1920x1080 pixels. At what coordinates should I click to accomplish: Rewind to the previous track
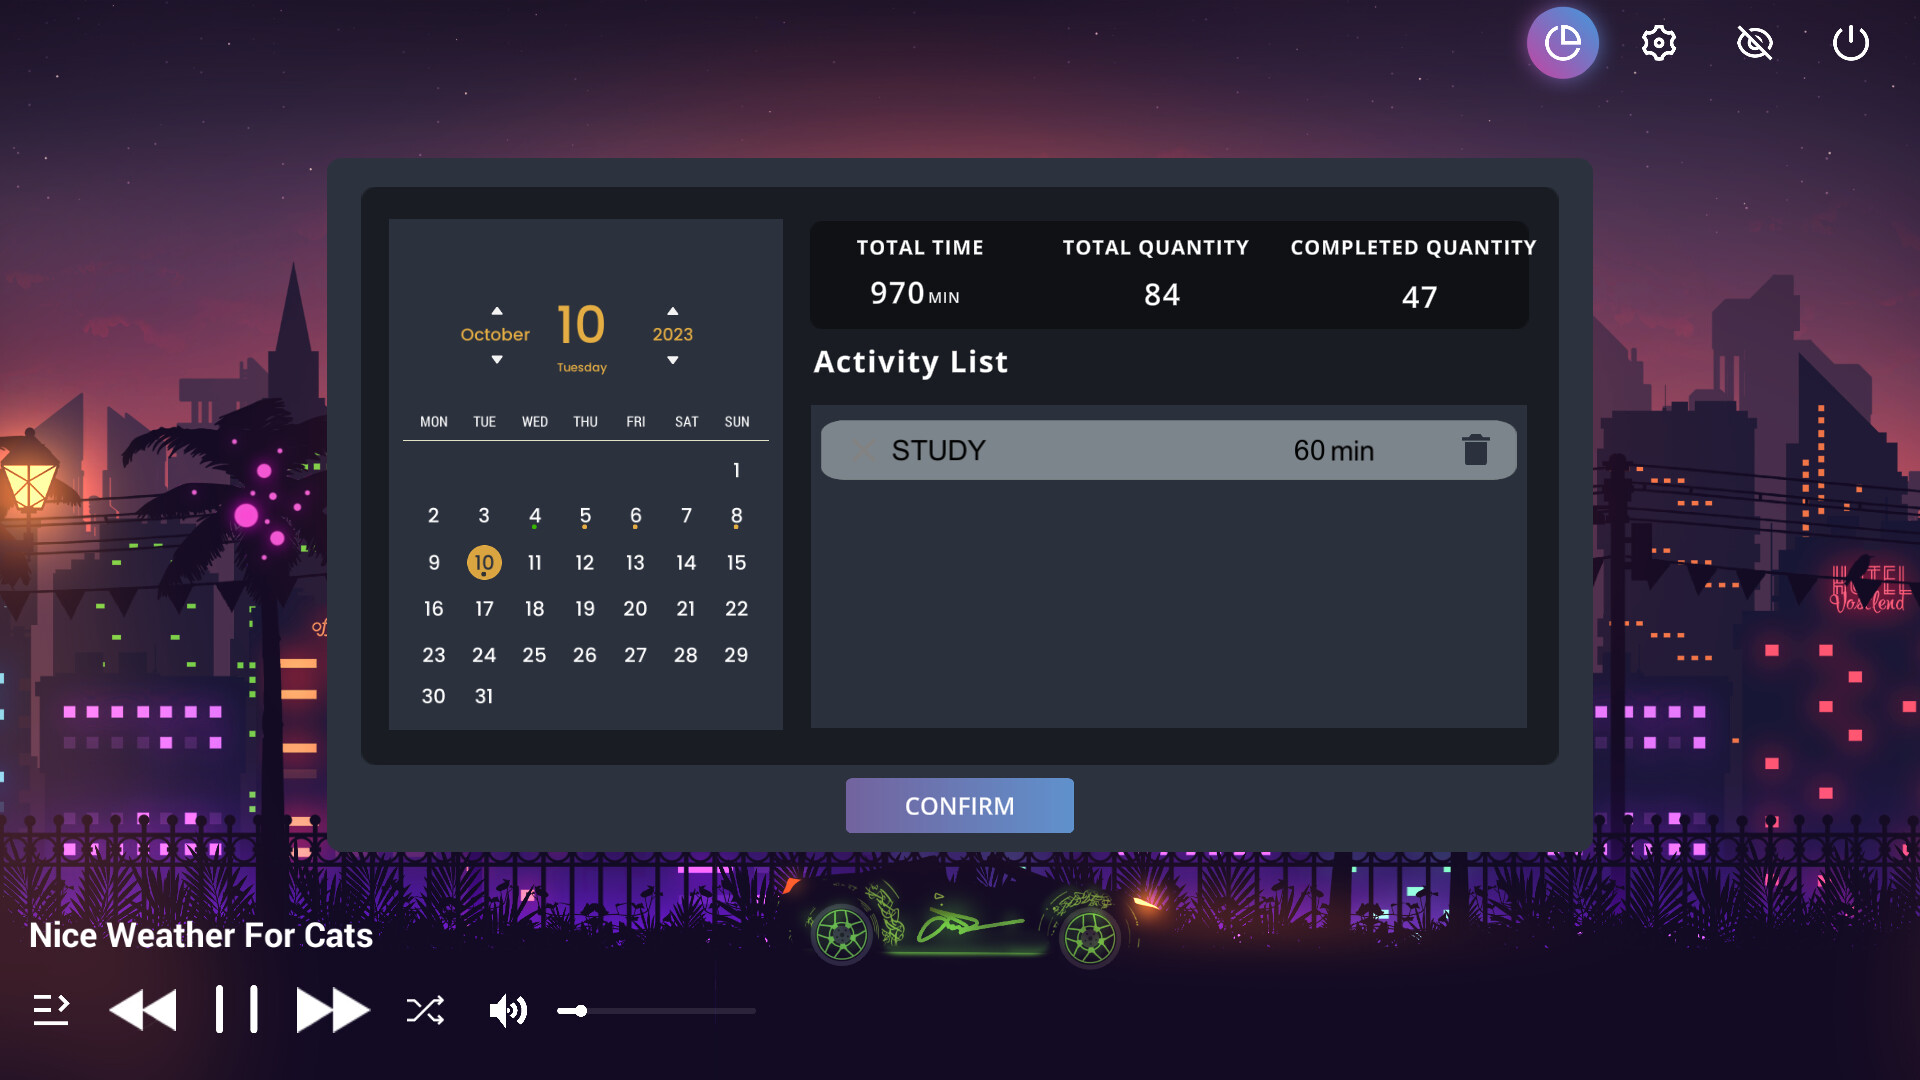coord(142,1010)
